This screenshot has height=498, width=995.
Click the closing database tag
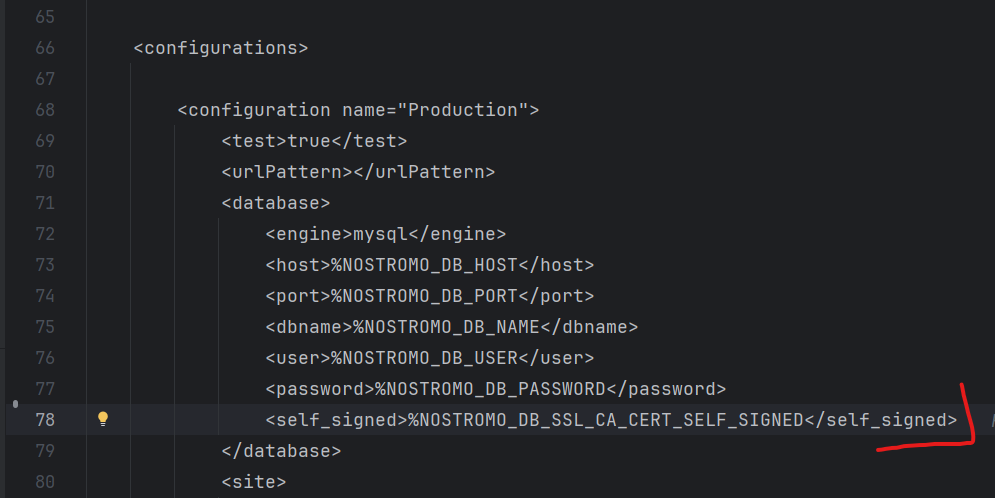point(281,451)
